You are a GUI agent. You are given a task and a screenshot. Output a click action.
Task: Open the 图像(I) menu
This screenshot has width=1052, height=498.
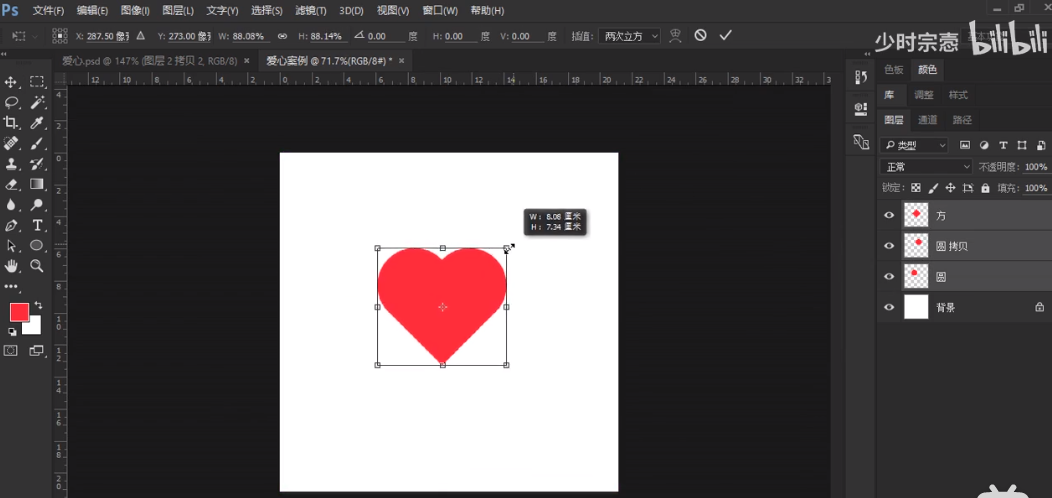click(136, 11)
